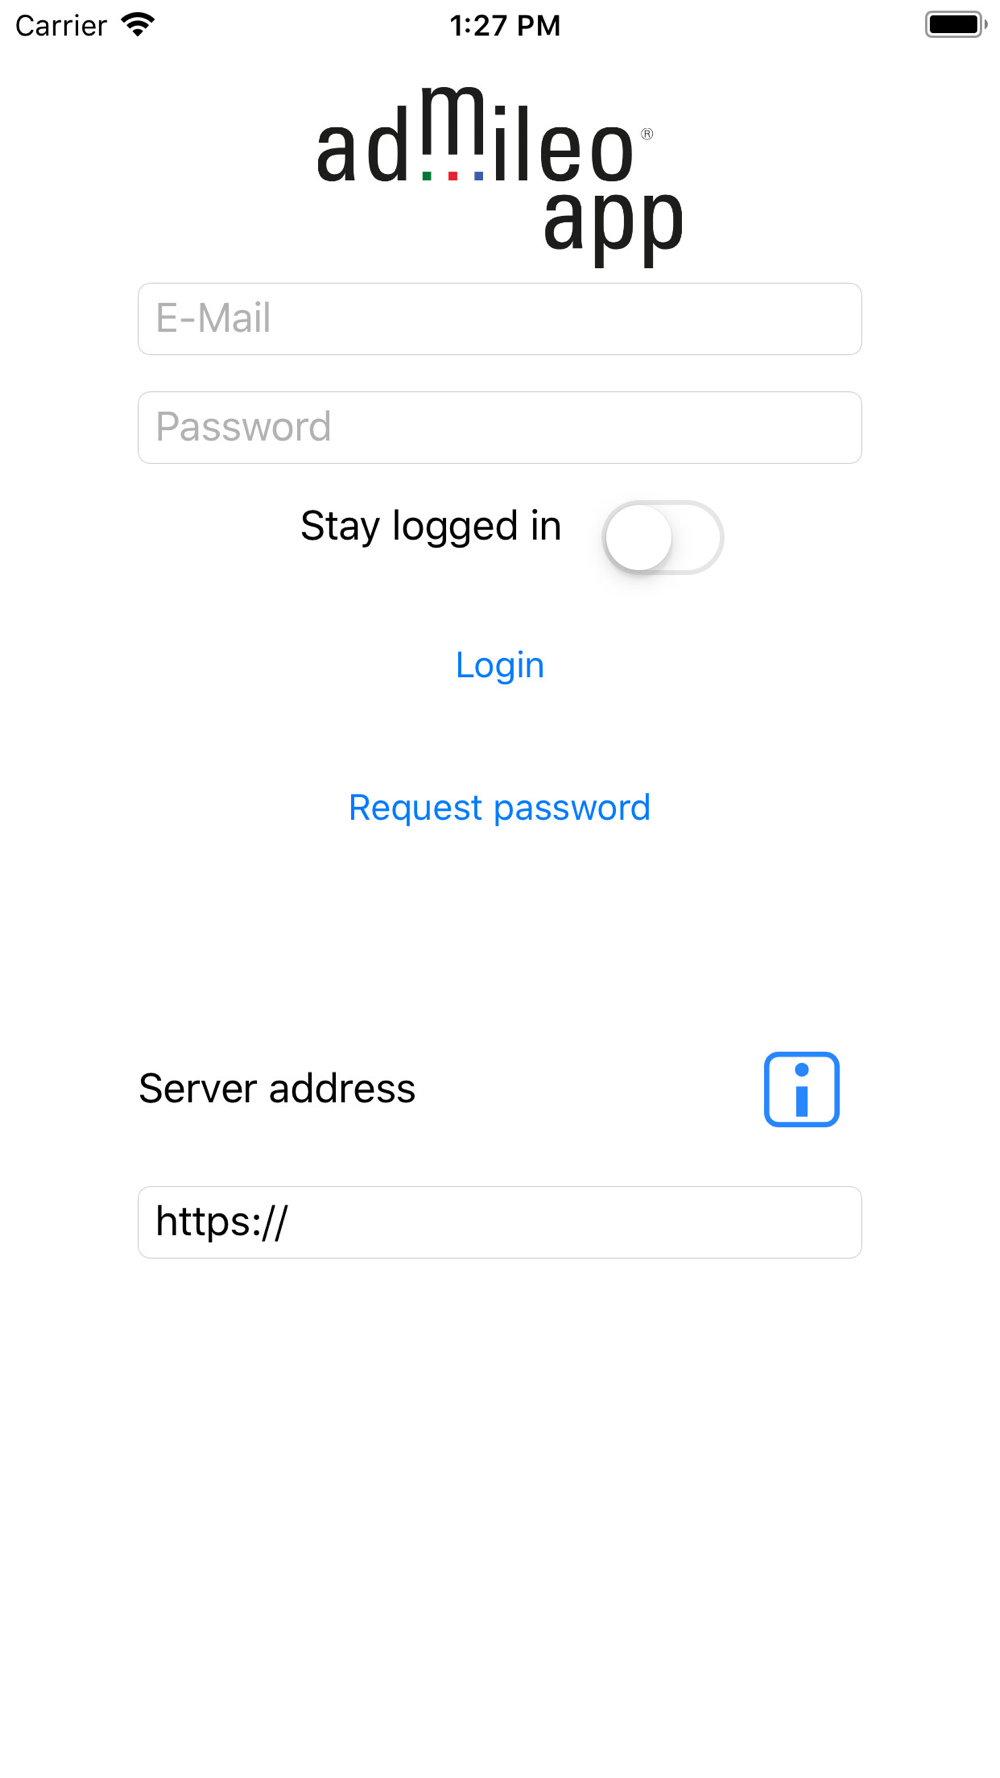The image size is (1000, 1778).
Task: Tap the 1:27 PM clock in status bar
Action: pyautogui.click(x=505, y=25)
